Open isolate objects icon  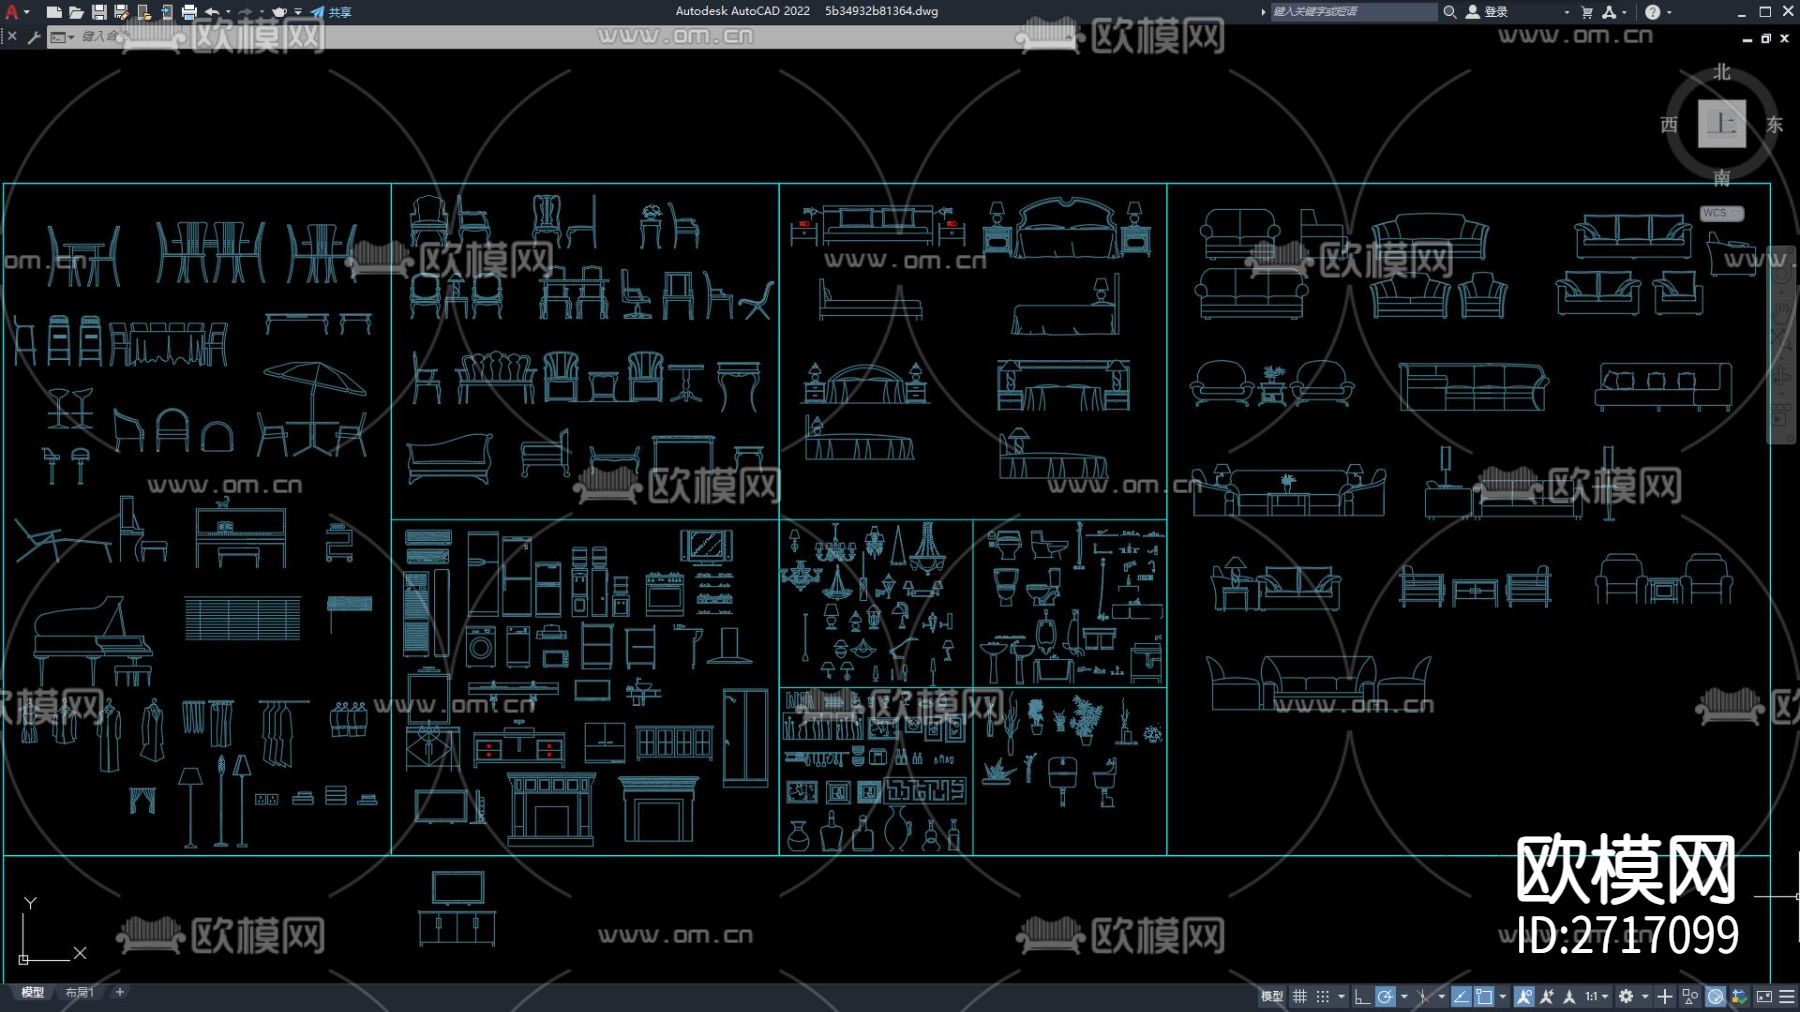pyautogui.click(x=1690, y=997)
